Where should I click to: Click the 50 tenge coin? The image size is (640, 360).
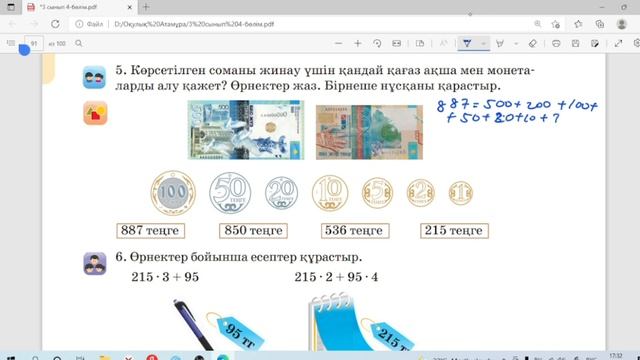[x=230, y=193]
